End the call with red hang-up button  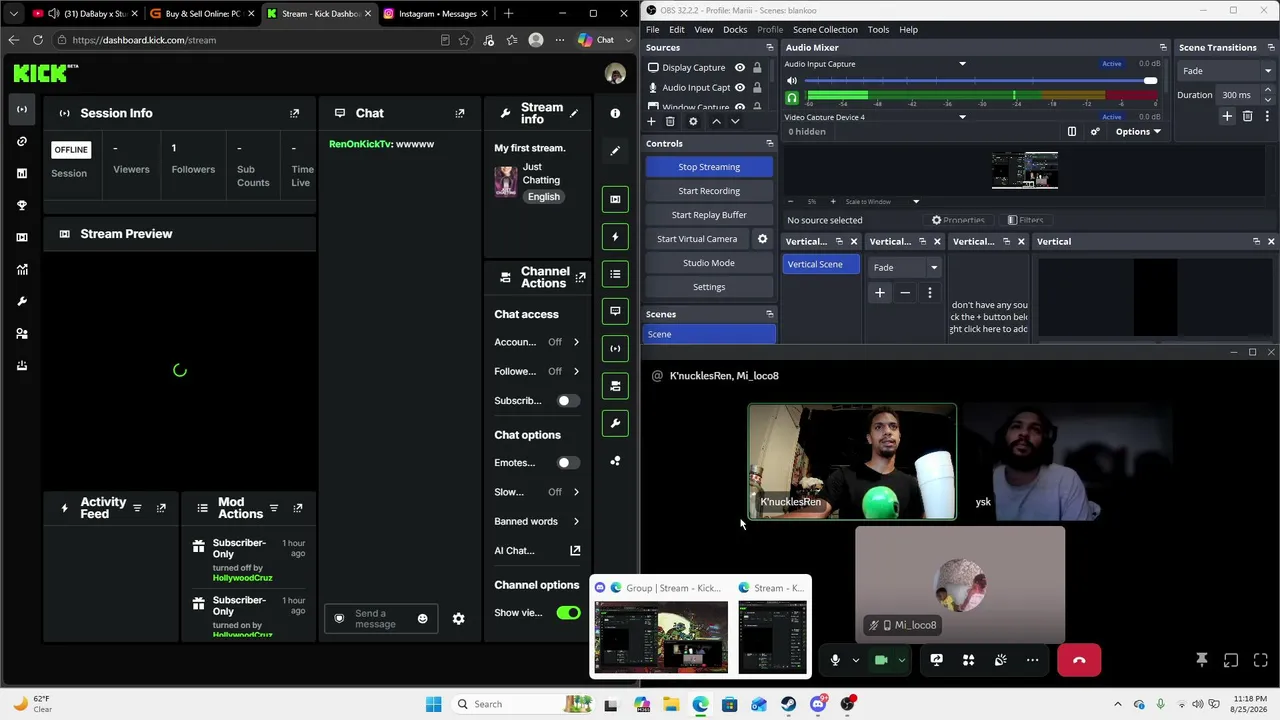click(1079, 660)
